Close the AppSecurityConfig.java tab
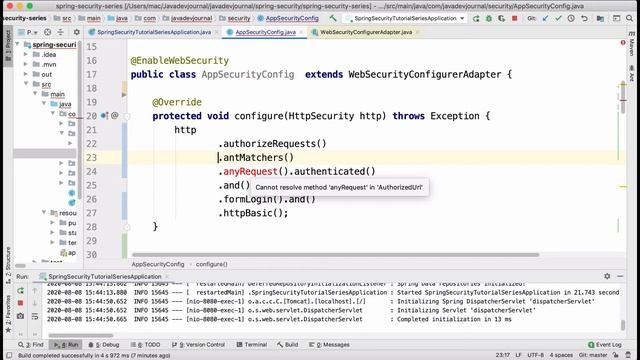This screenshot has height=360, width=640. coord(301,32)
